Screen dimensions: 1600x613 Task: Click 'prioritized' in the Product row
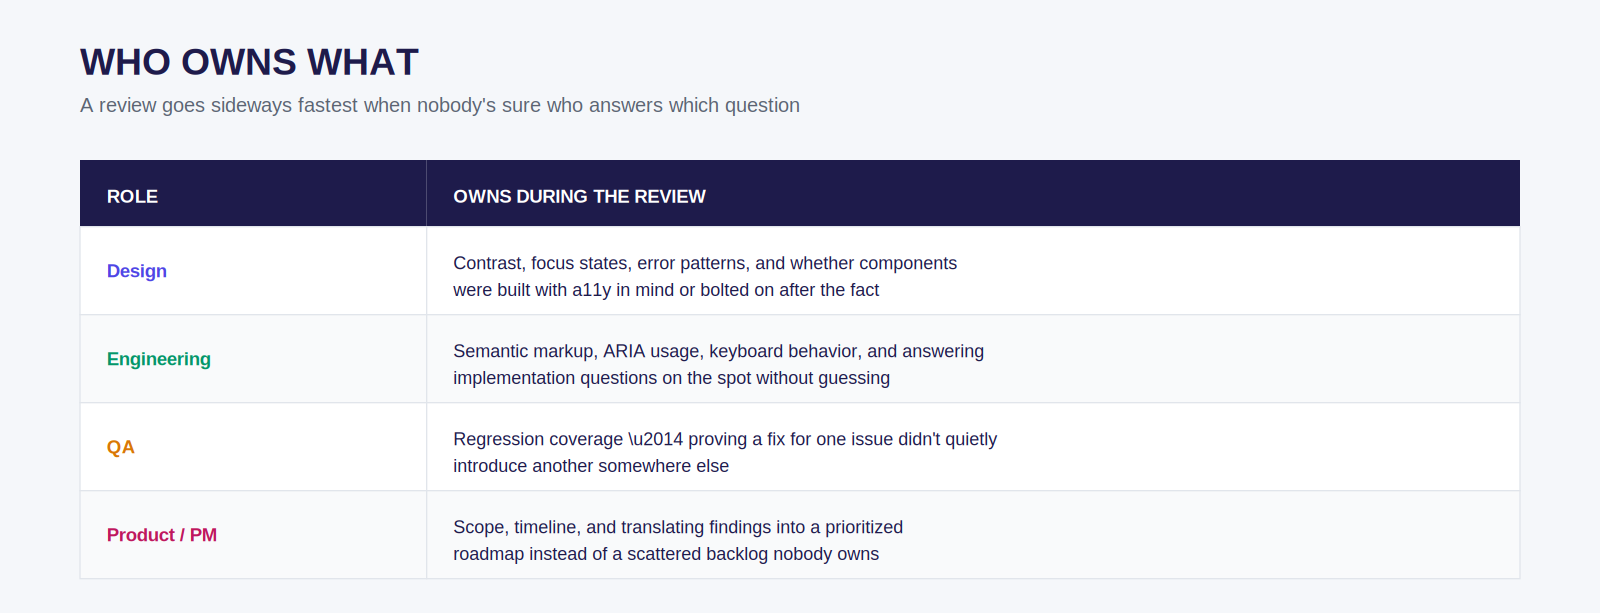point(864,527)
